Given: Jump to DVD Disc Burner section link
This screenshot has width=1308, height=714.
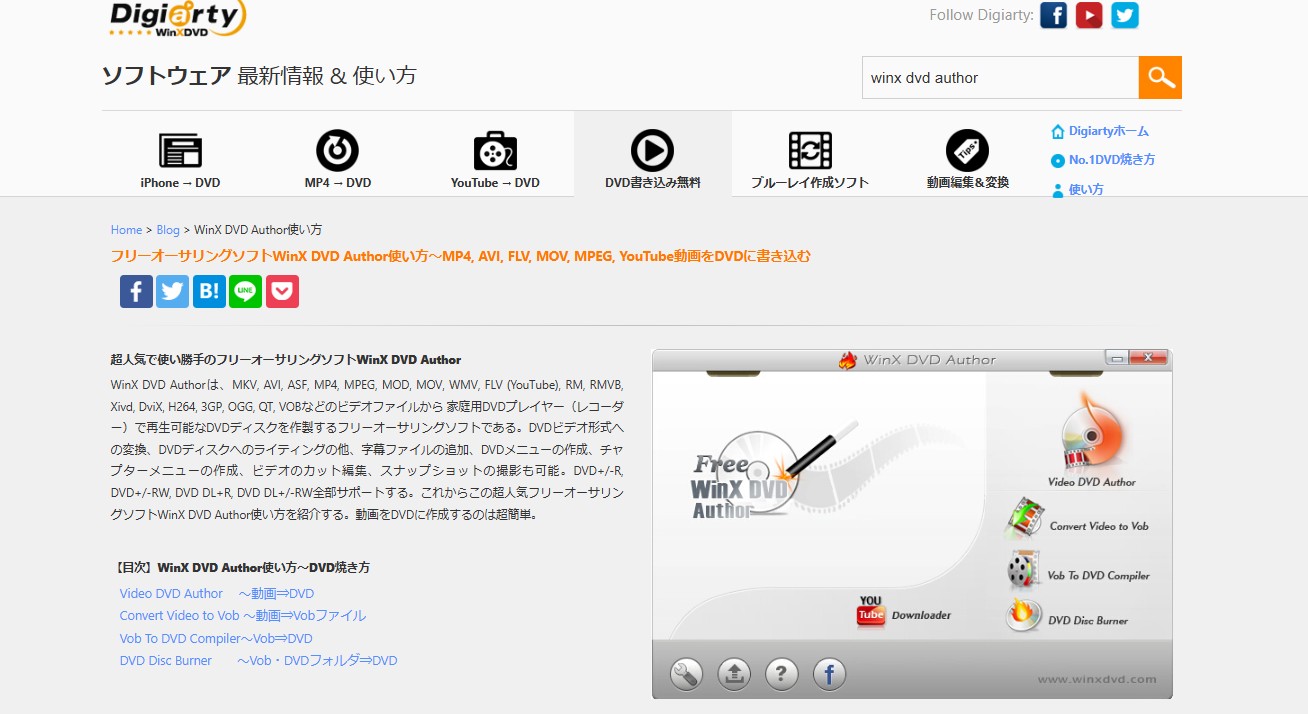Looking at the screenshot, I should (x=258, y=661).
